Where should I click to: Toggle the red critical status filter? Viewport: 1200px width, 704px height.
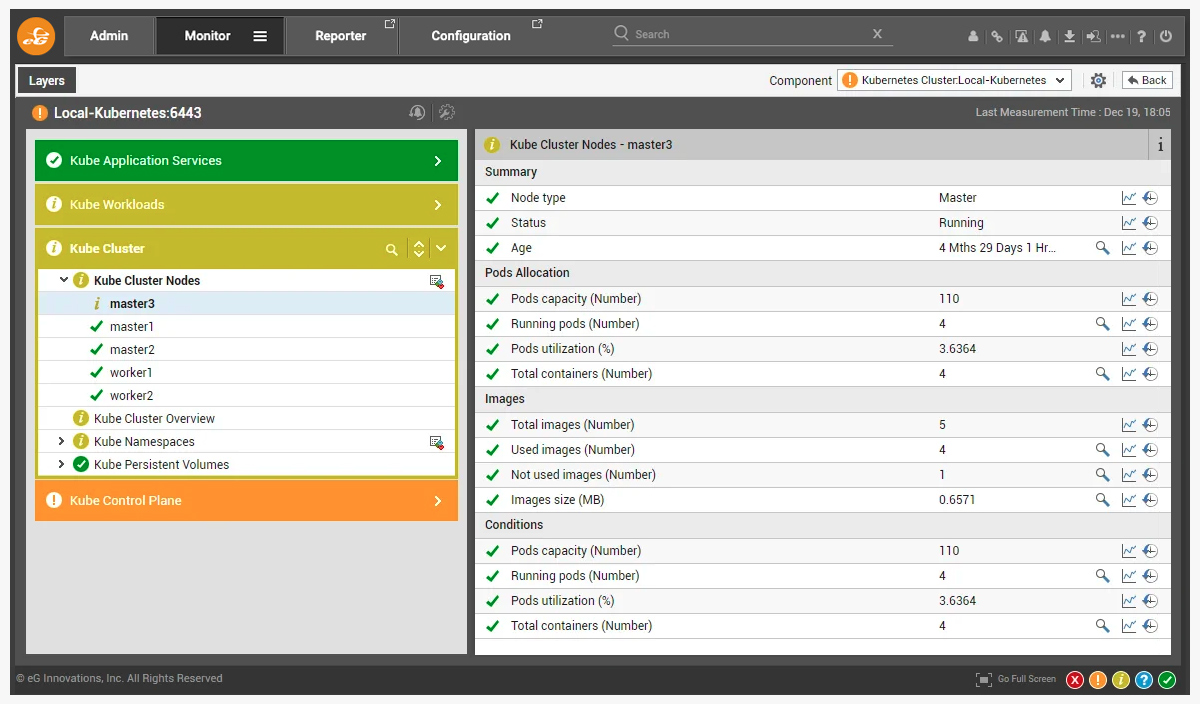point(1075,680)
